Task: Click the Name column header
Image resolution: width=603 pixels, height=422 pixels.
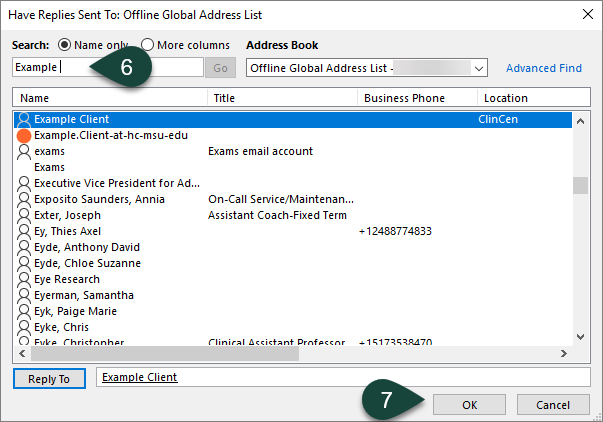Action: pos(110,98)
